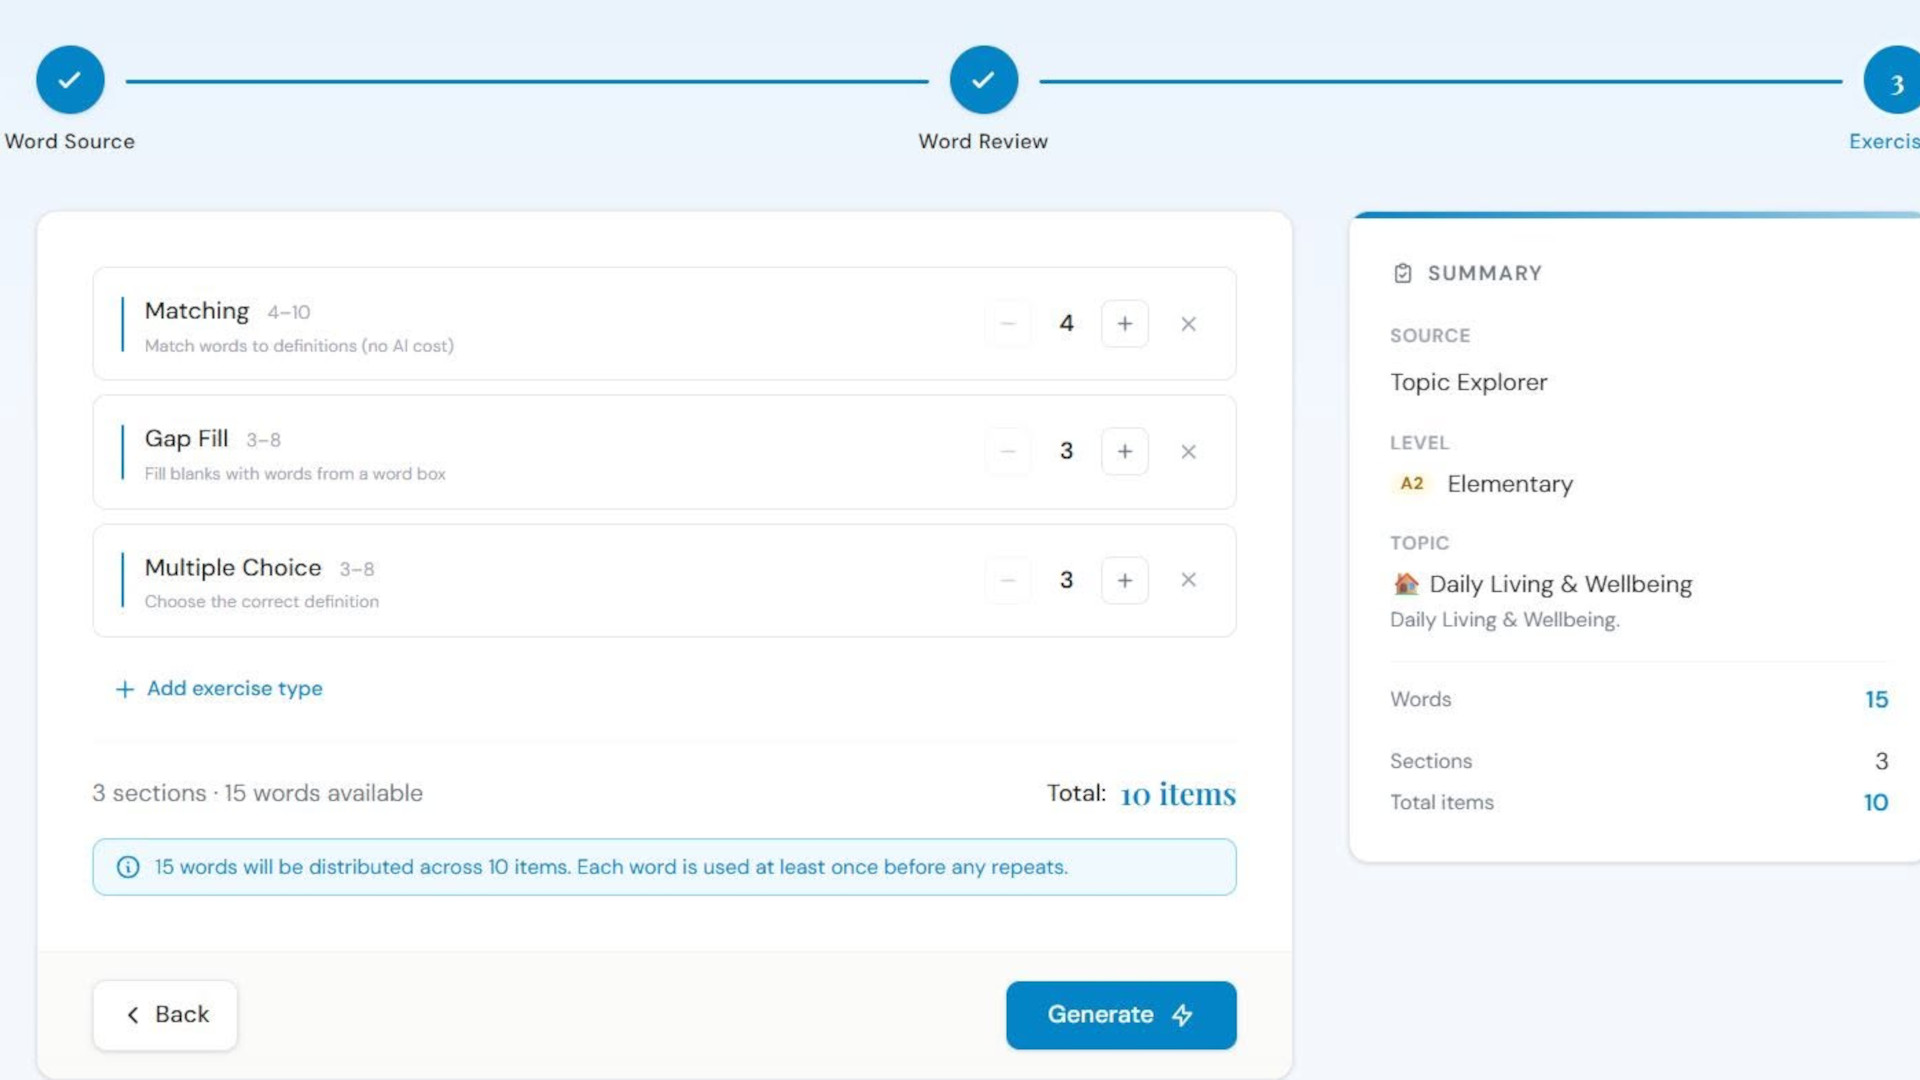Viewport: 1920px width, 1080px height.
Task: Decrease the Gap Fill item count
Action: (1008, 452)
